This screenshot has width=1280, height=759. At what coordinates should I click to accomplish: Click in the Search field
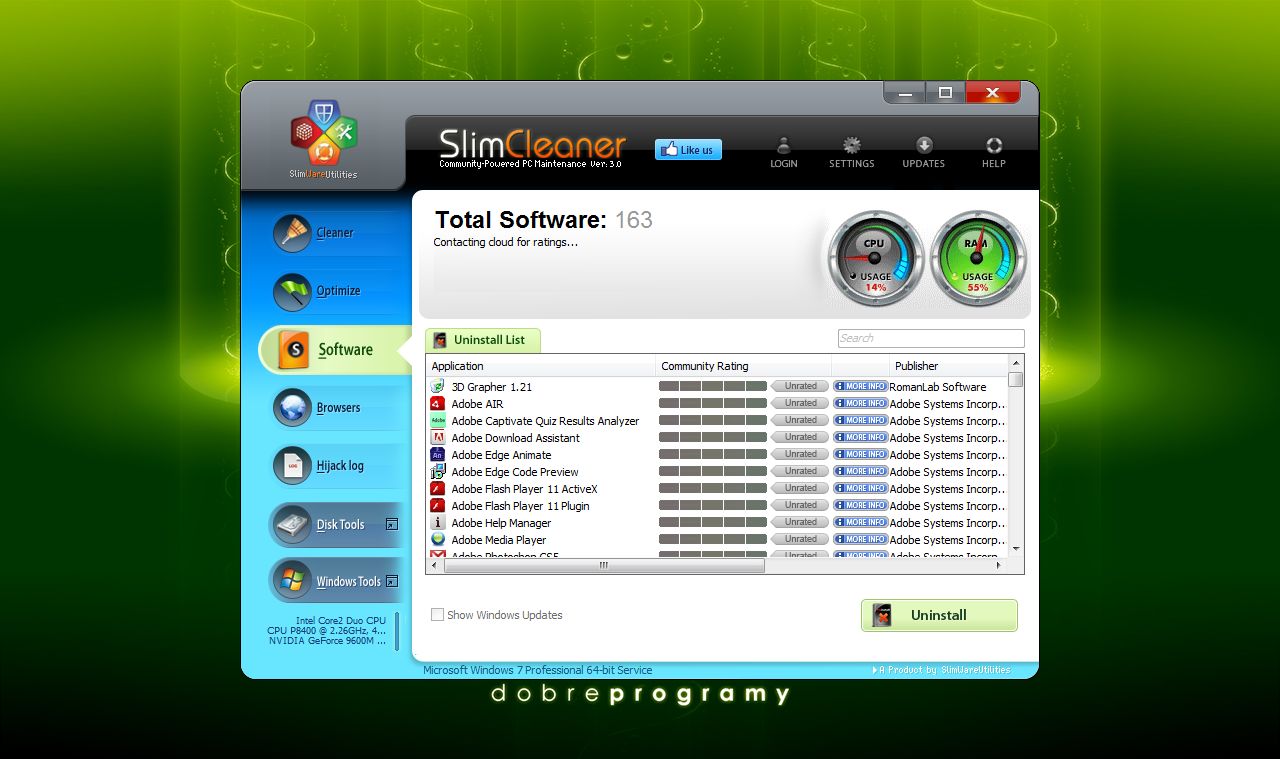click(931, 338)
